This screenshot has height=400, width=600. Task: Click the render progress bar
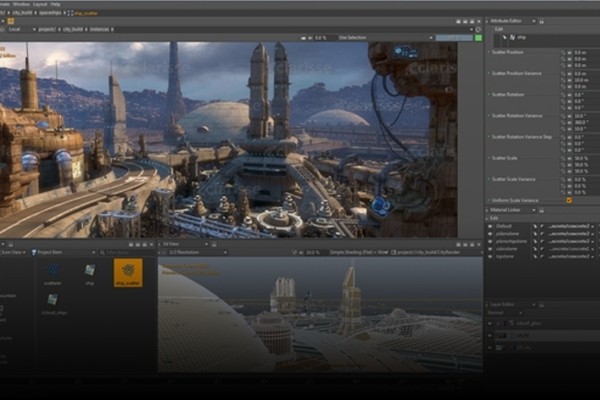coord(454,38)
